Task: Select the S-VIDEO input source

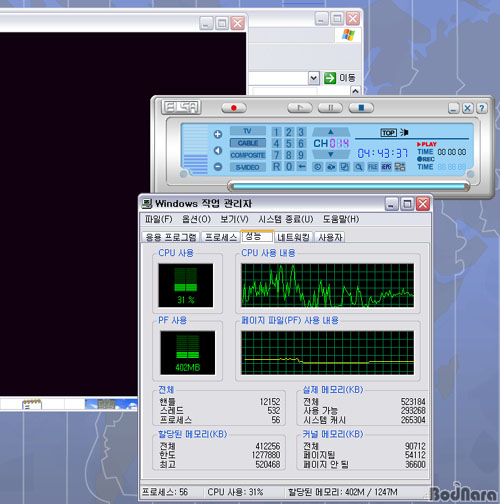Action: 248,167
